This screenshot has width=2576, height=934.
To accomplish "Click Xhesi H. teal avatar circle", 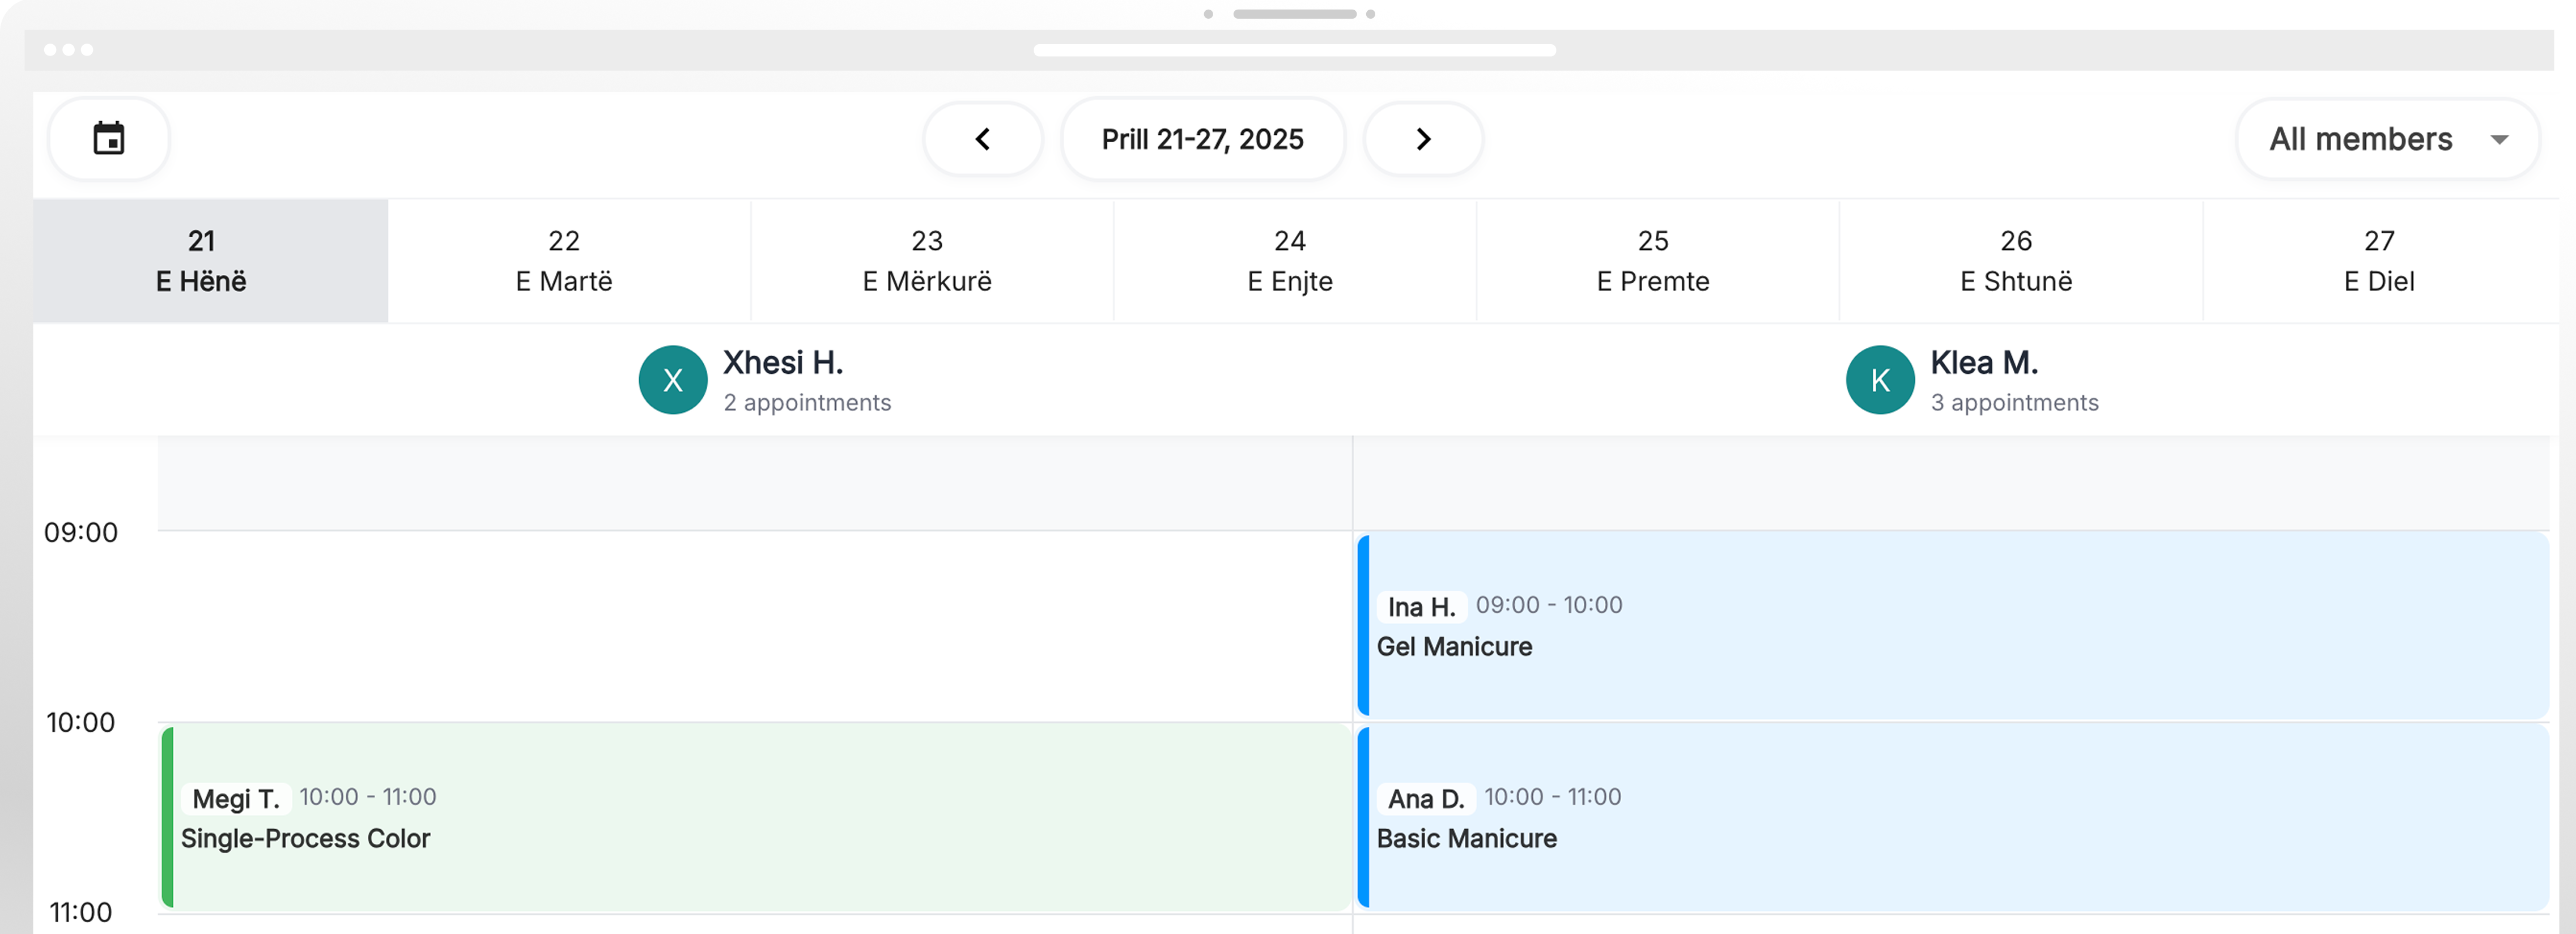I will point(673,380).
